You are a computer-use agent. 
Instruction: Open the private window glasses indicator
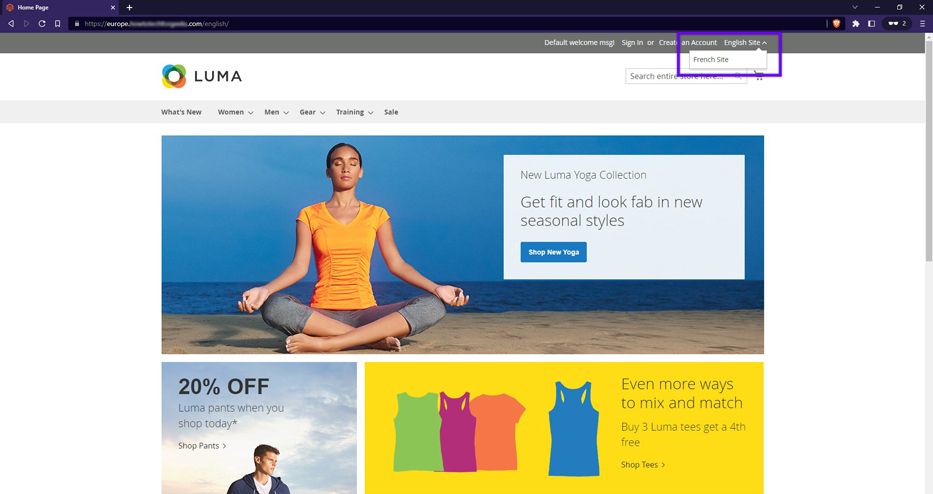[x=897, y=24]
